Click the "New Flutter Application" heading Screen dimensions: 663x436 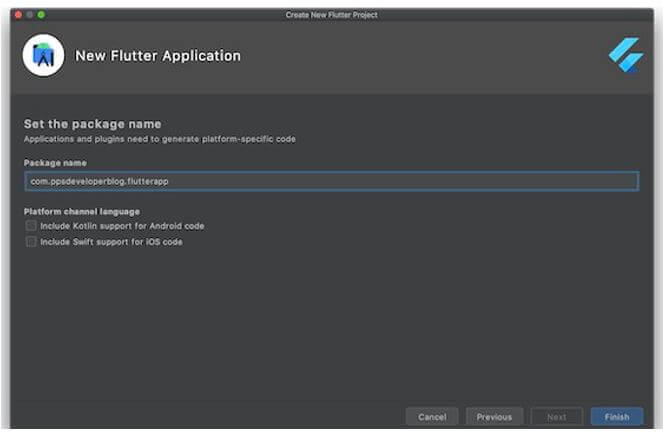click(158, 56)
